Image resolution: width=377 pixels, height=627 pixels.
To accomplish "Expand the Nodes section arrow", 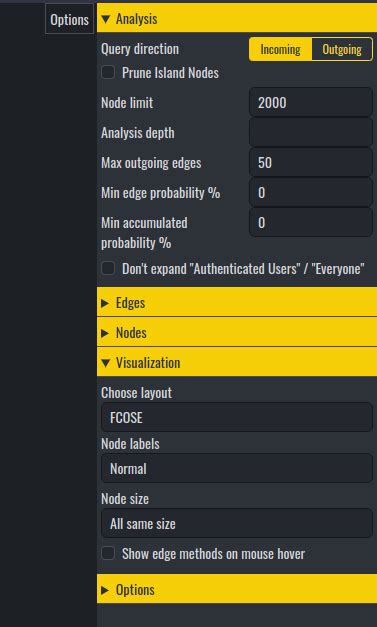I will (x=105, y=333).
